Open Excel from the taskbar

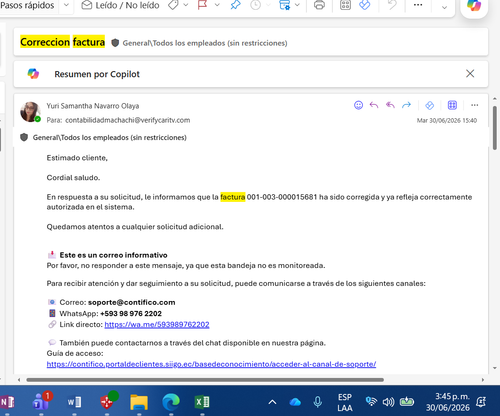202,402
